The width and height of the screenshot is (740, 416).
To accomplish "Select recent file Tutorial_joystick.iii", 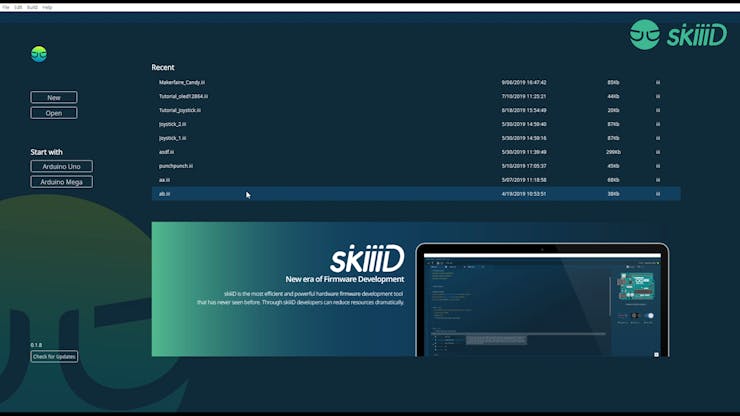I will (x=416, y=110).
